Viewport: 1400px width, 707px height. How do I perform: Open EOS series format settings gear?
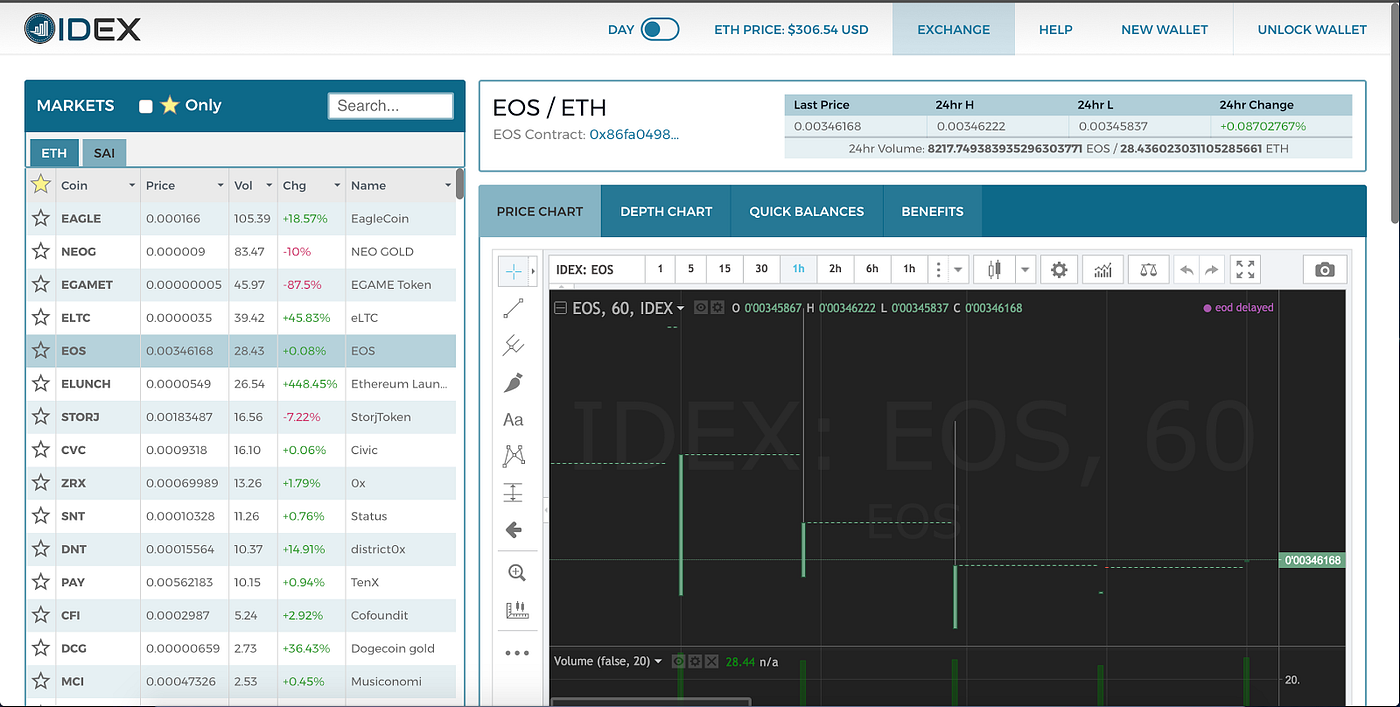pyautogui.click(x=717, y=308)
